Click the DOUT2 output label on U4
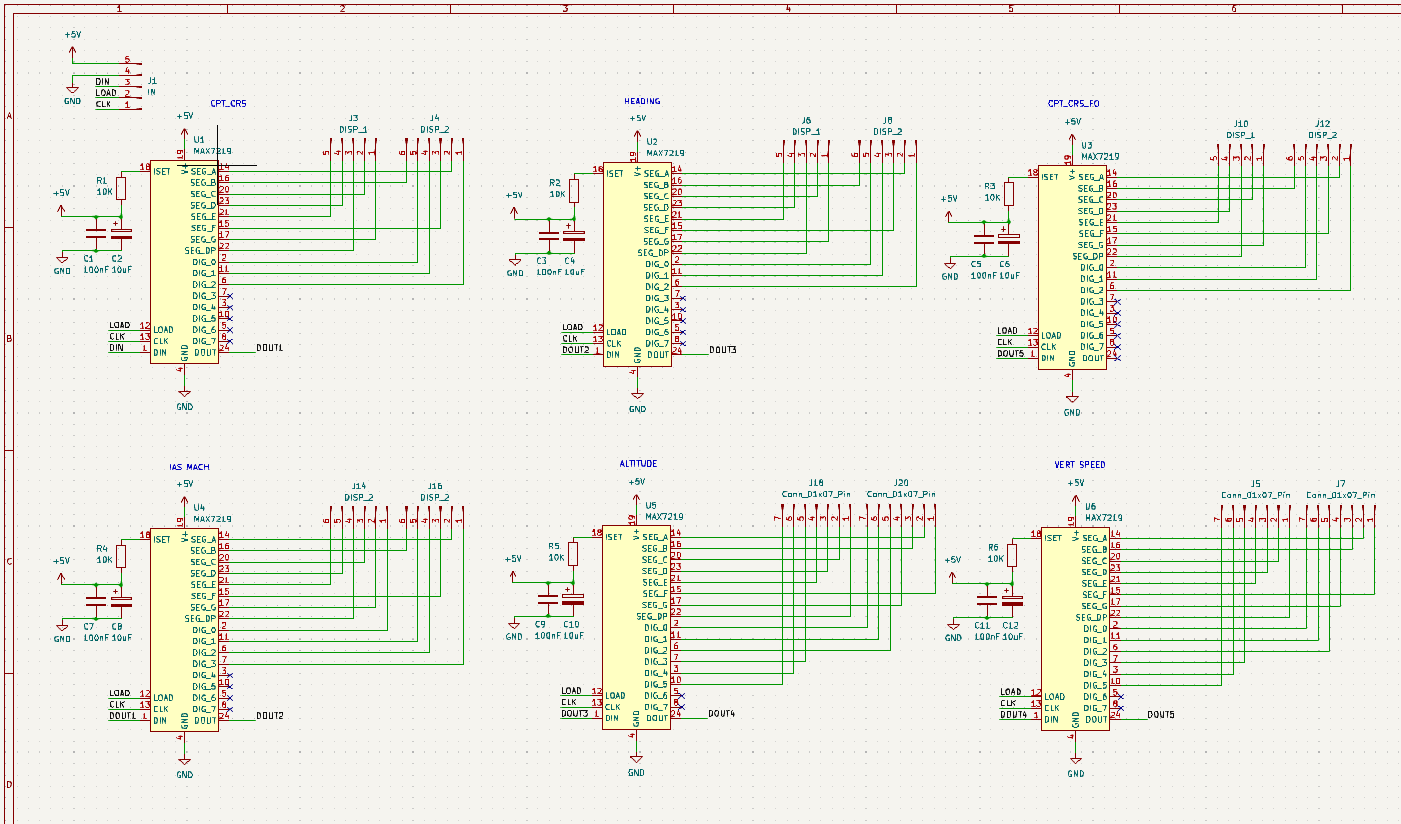Screen dimensions: 1401x824 [270, 716]
